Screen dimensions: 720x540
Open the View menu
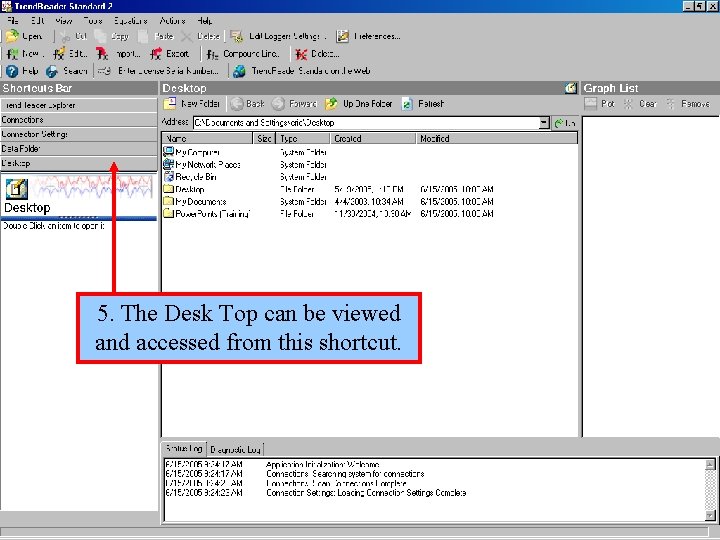64,21
